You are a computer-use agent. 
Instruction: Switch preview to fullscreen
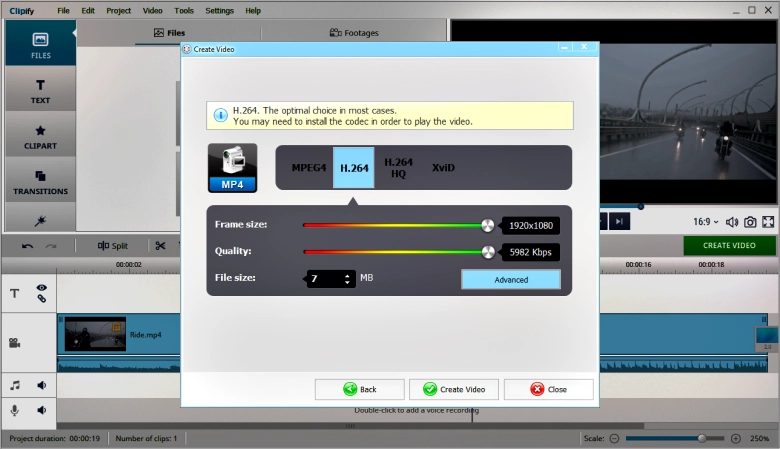[x=768, y=222]
